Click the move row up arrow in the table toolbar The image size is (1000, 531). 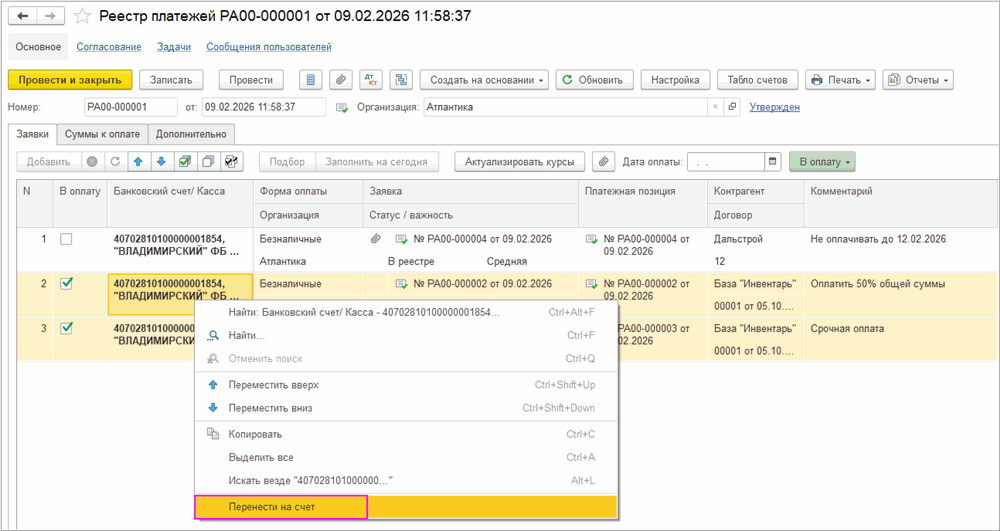click(x=138, y=162)
